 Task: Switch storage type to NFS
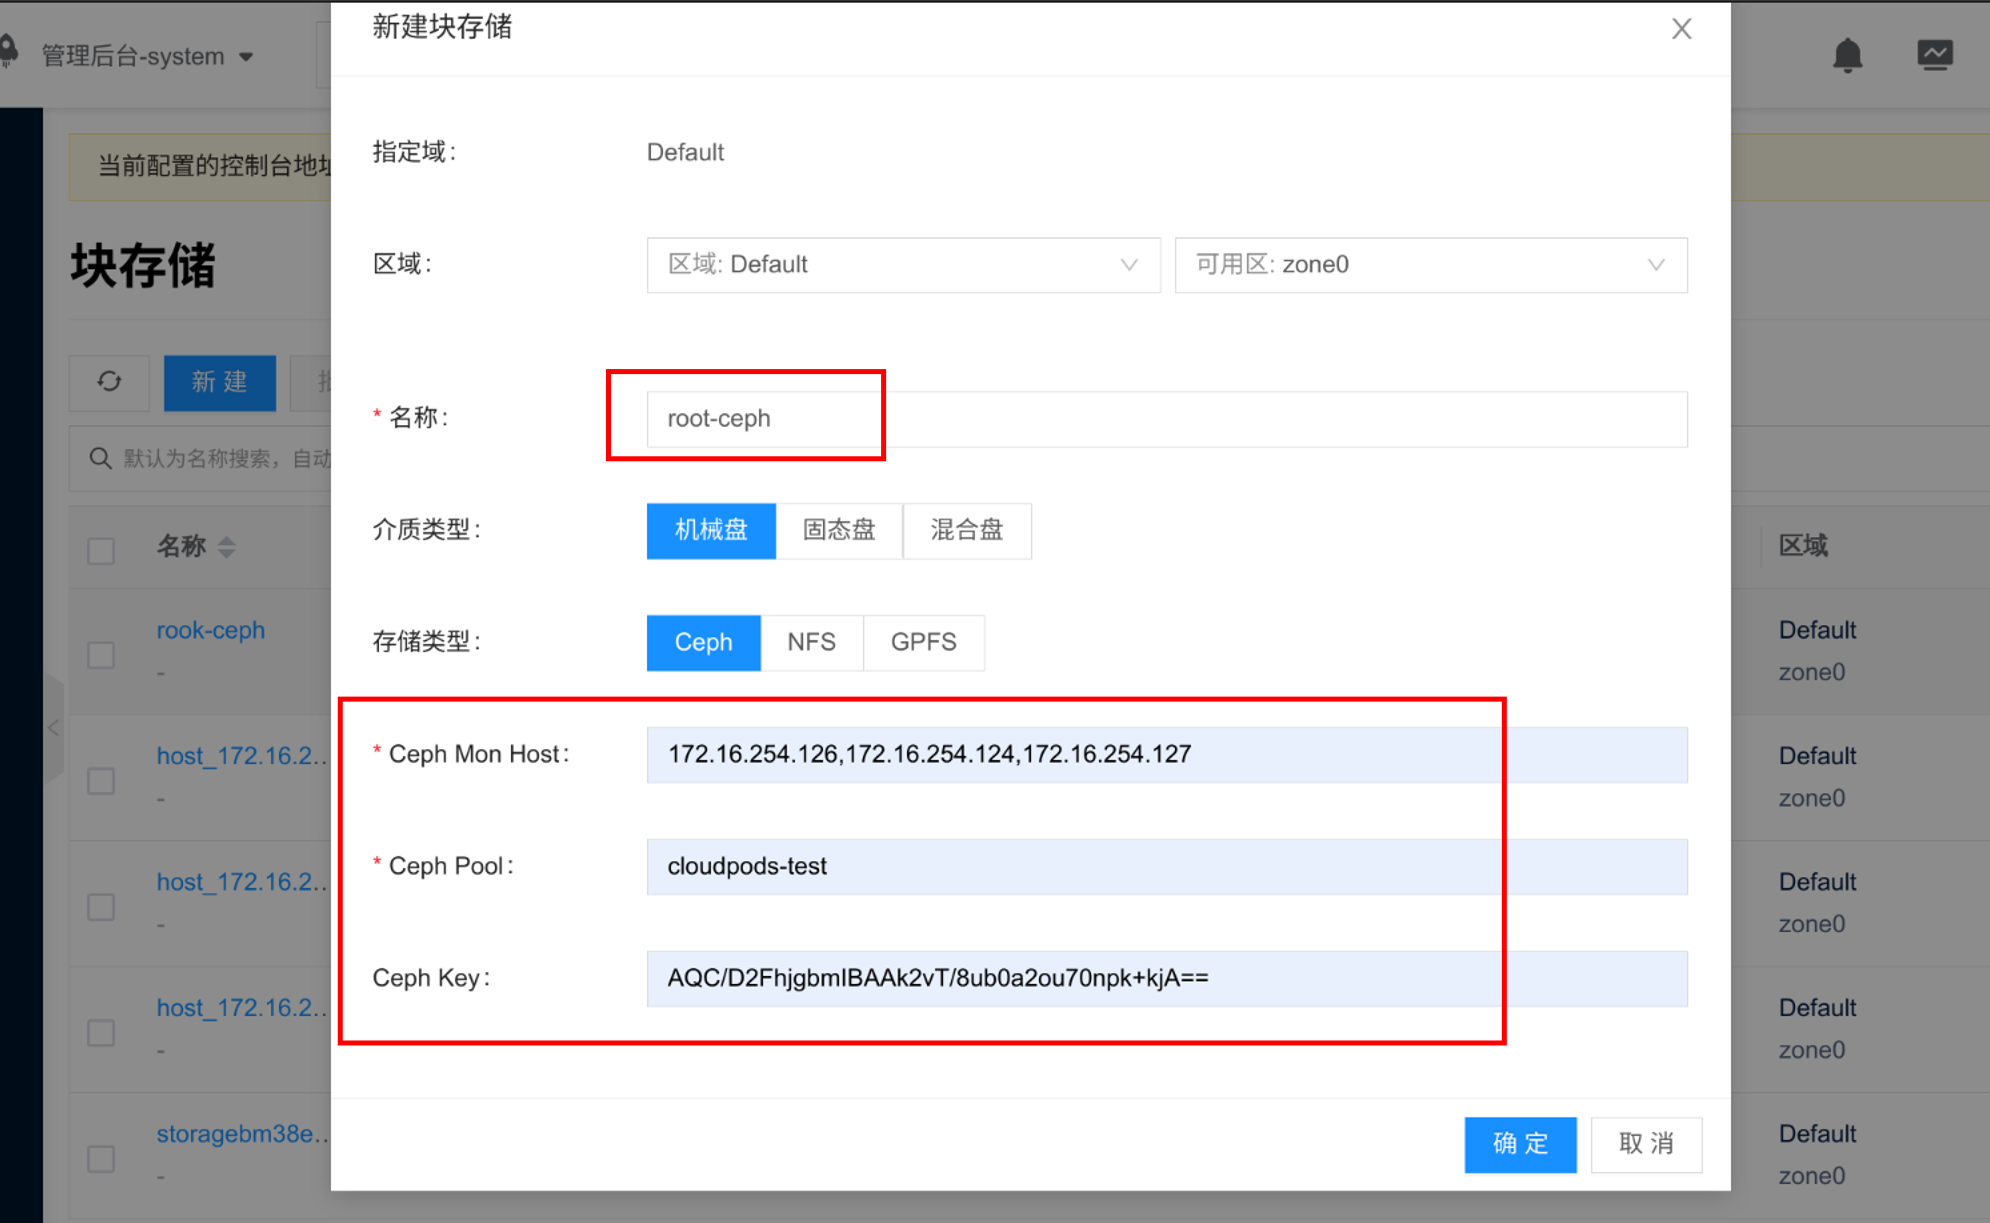(x=810, y=642)
